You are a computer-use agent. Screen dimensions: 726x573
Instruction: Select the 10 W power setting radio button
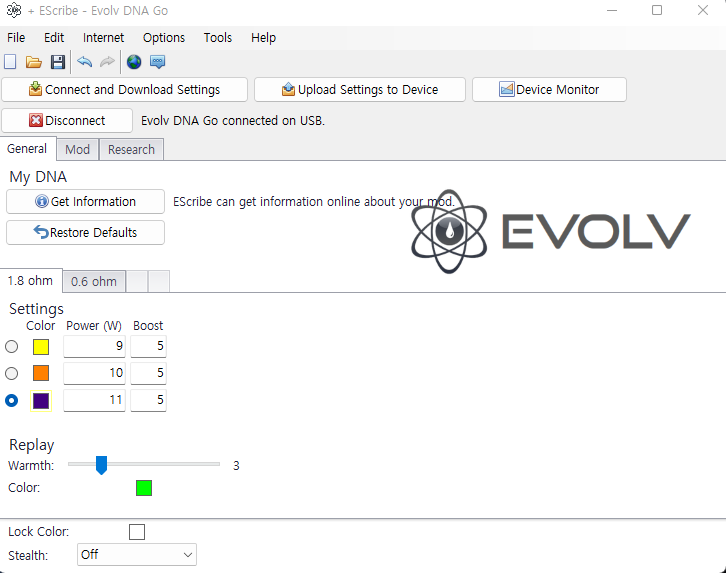click(x=12, y=373)
